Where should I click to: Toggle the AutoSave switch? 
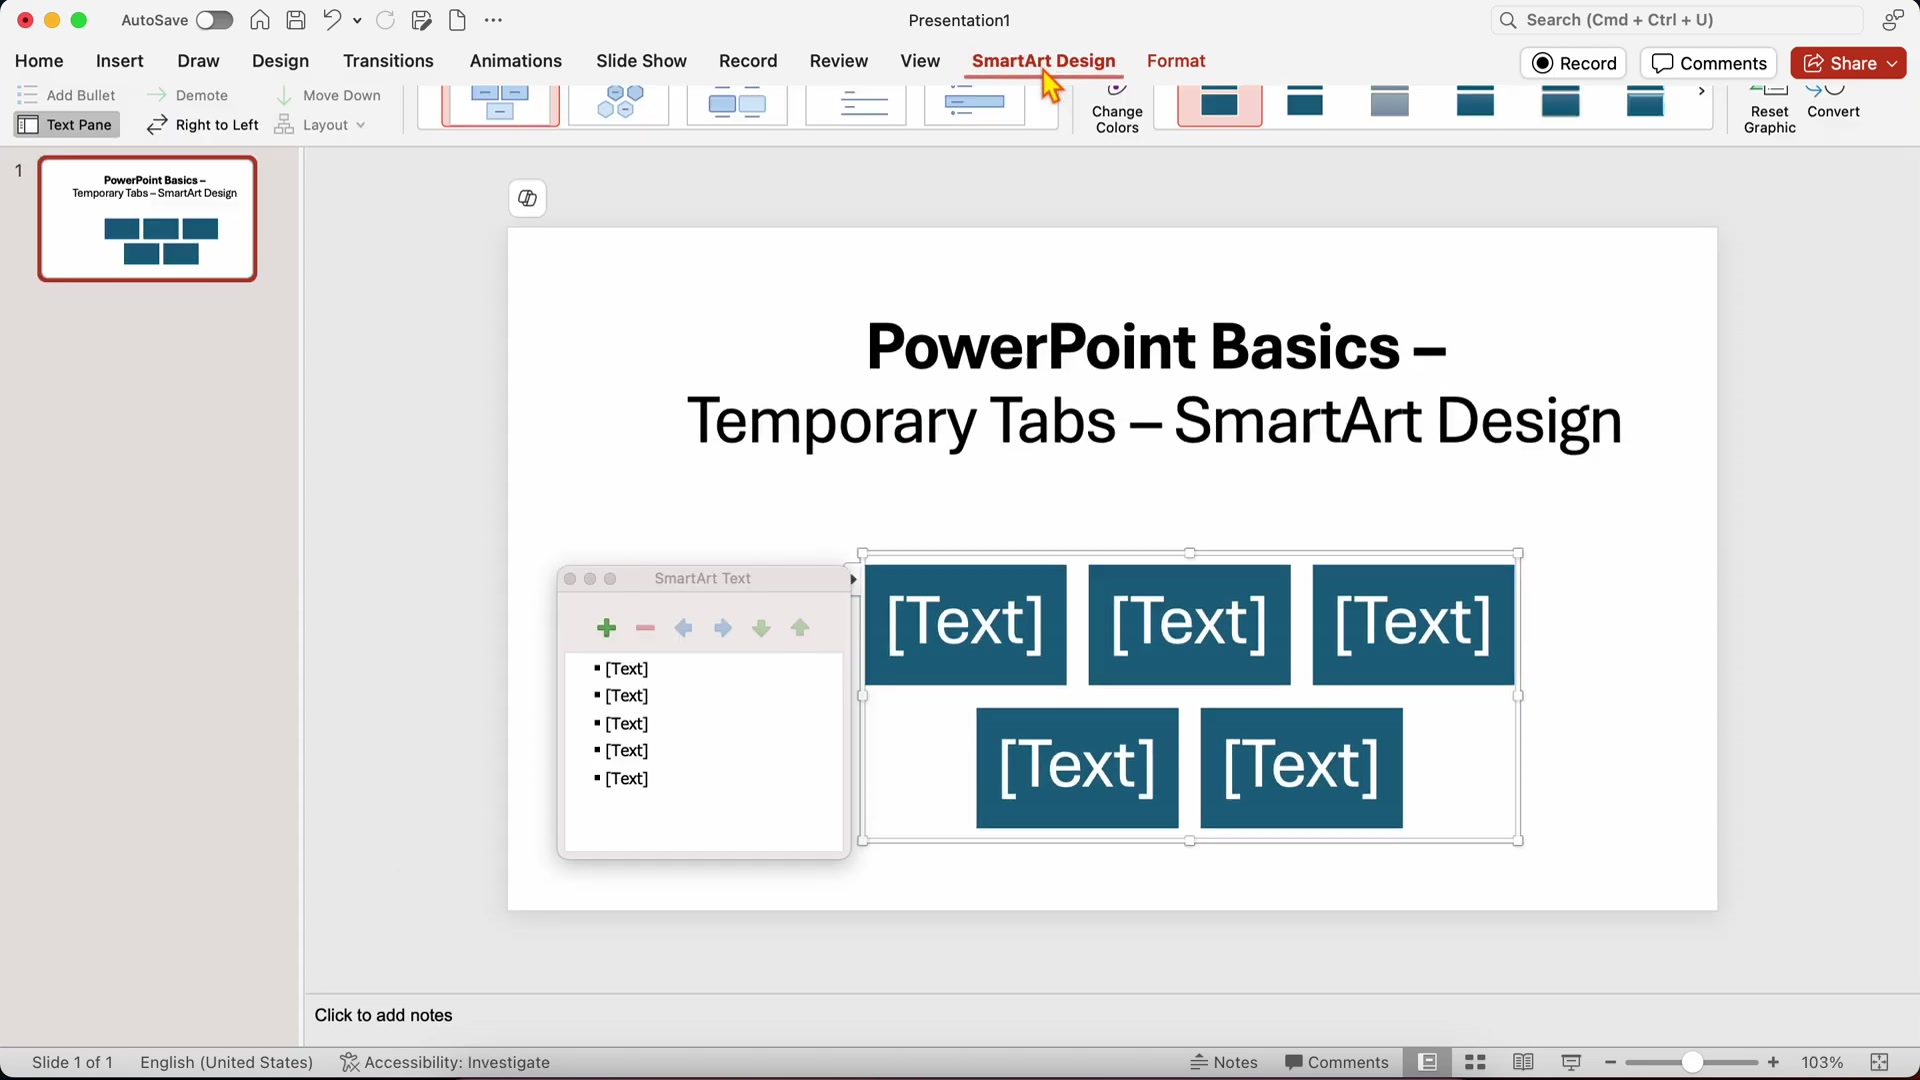(x=214, y=20)
